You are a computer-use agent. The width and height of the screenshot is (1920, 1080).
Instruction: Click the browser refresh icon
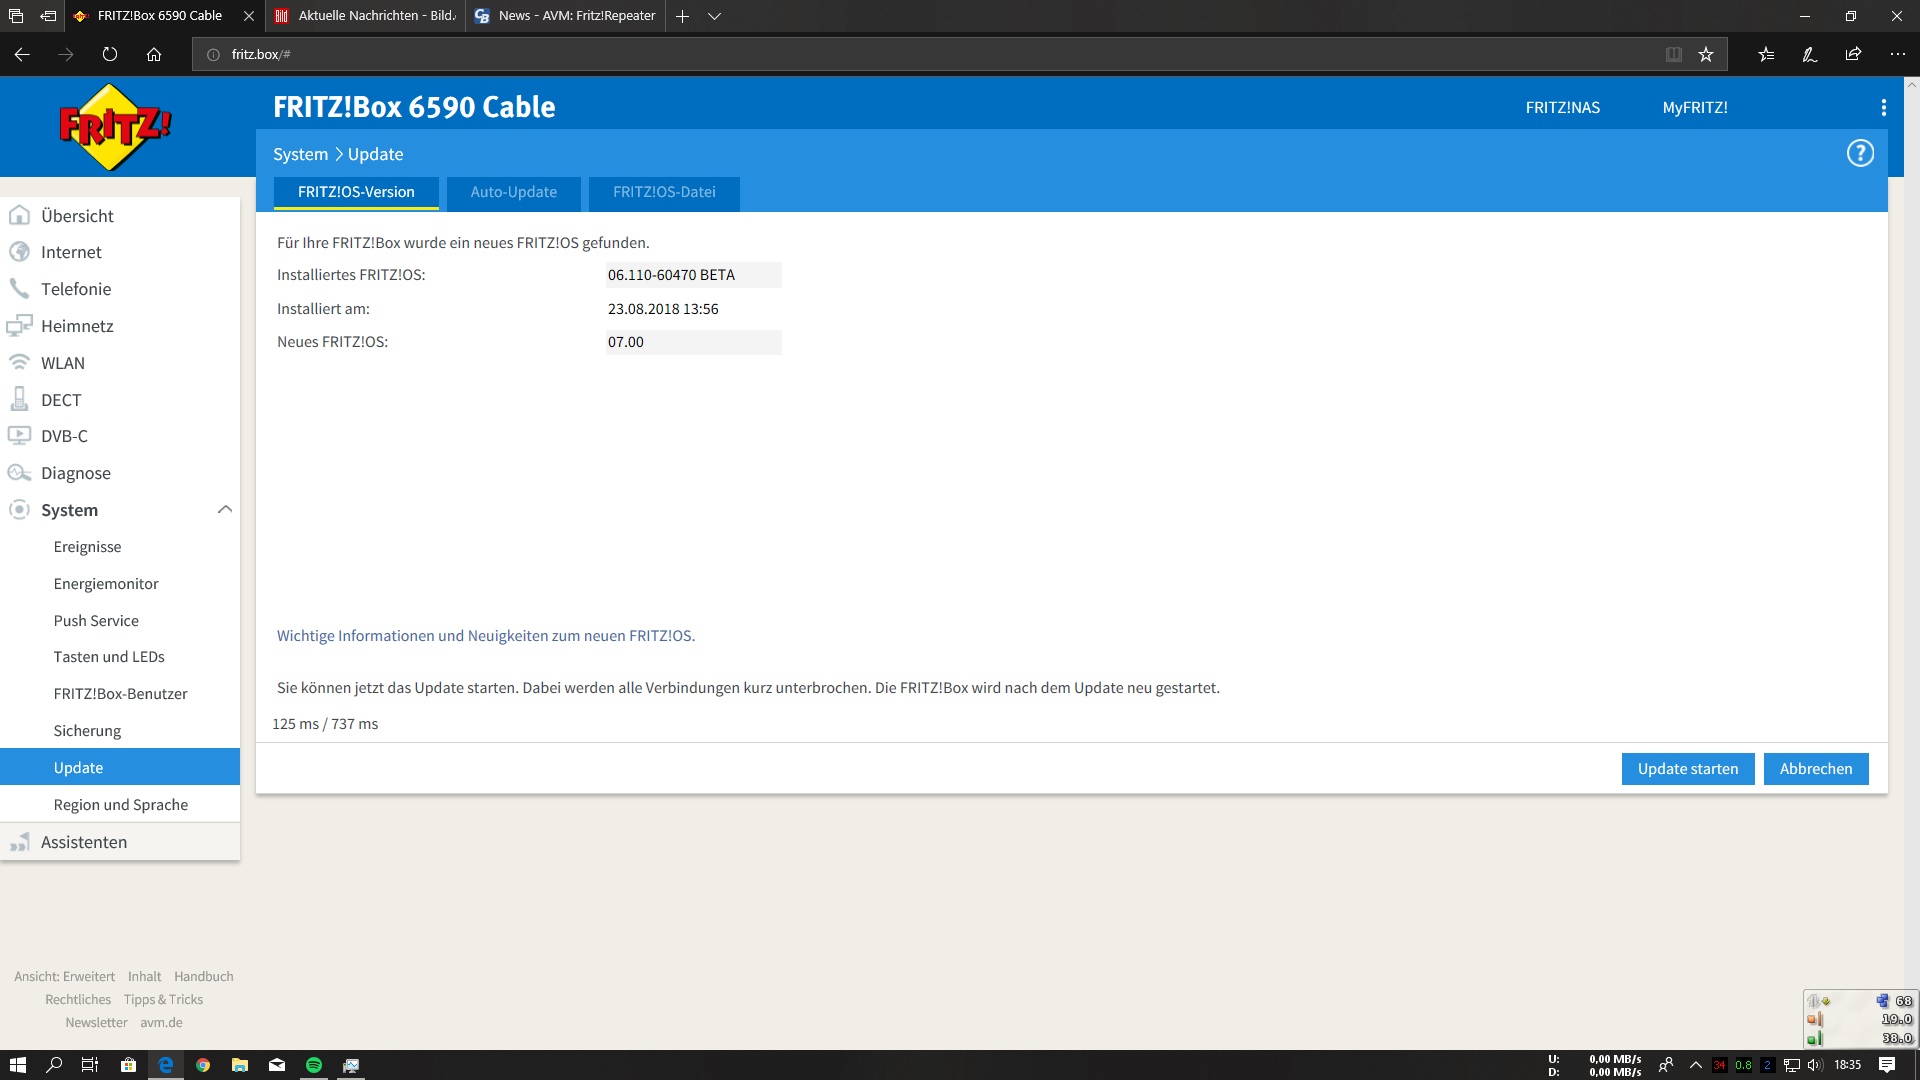110,54
